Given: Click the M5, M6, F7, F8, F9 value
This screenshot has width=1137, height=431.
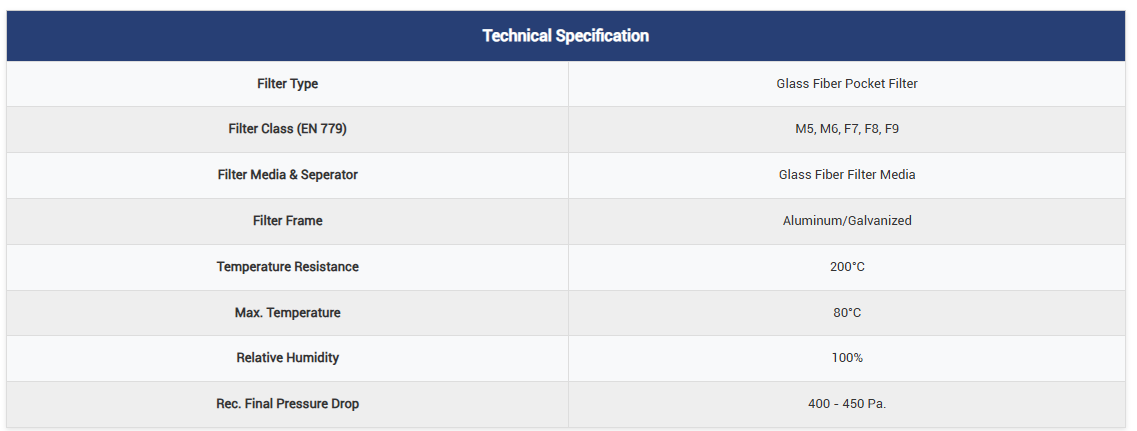Looking at the screenshot, I should coord(847,129).
